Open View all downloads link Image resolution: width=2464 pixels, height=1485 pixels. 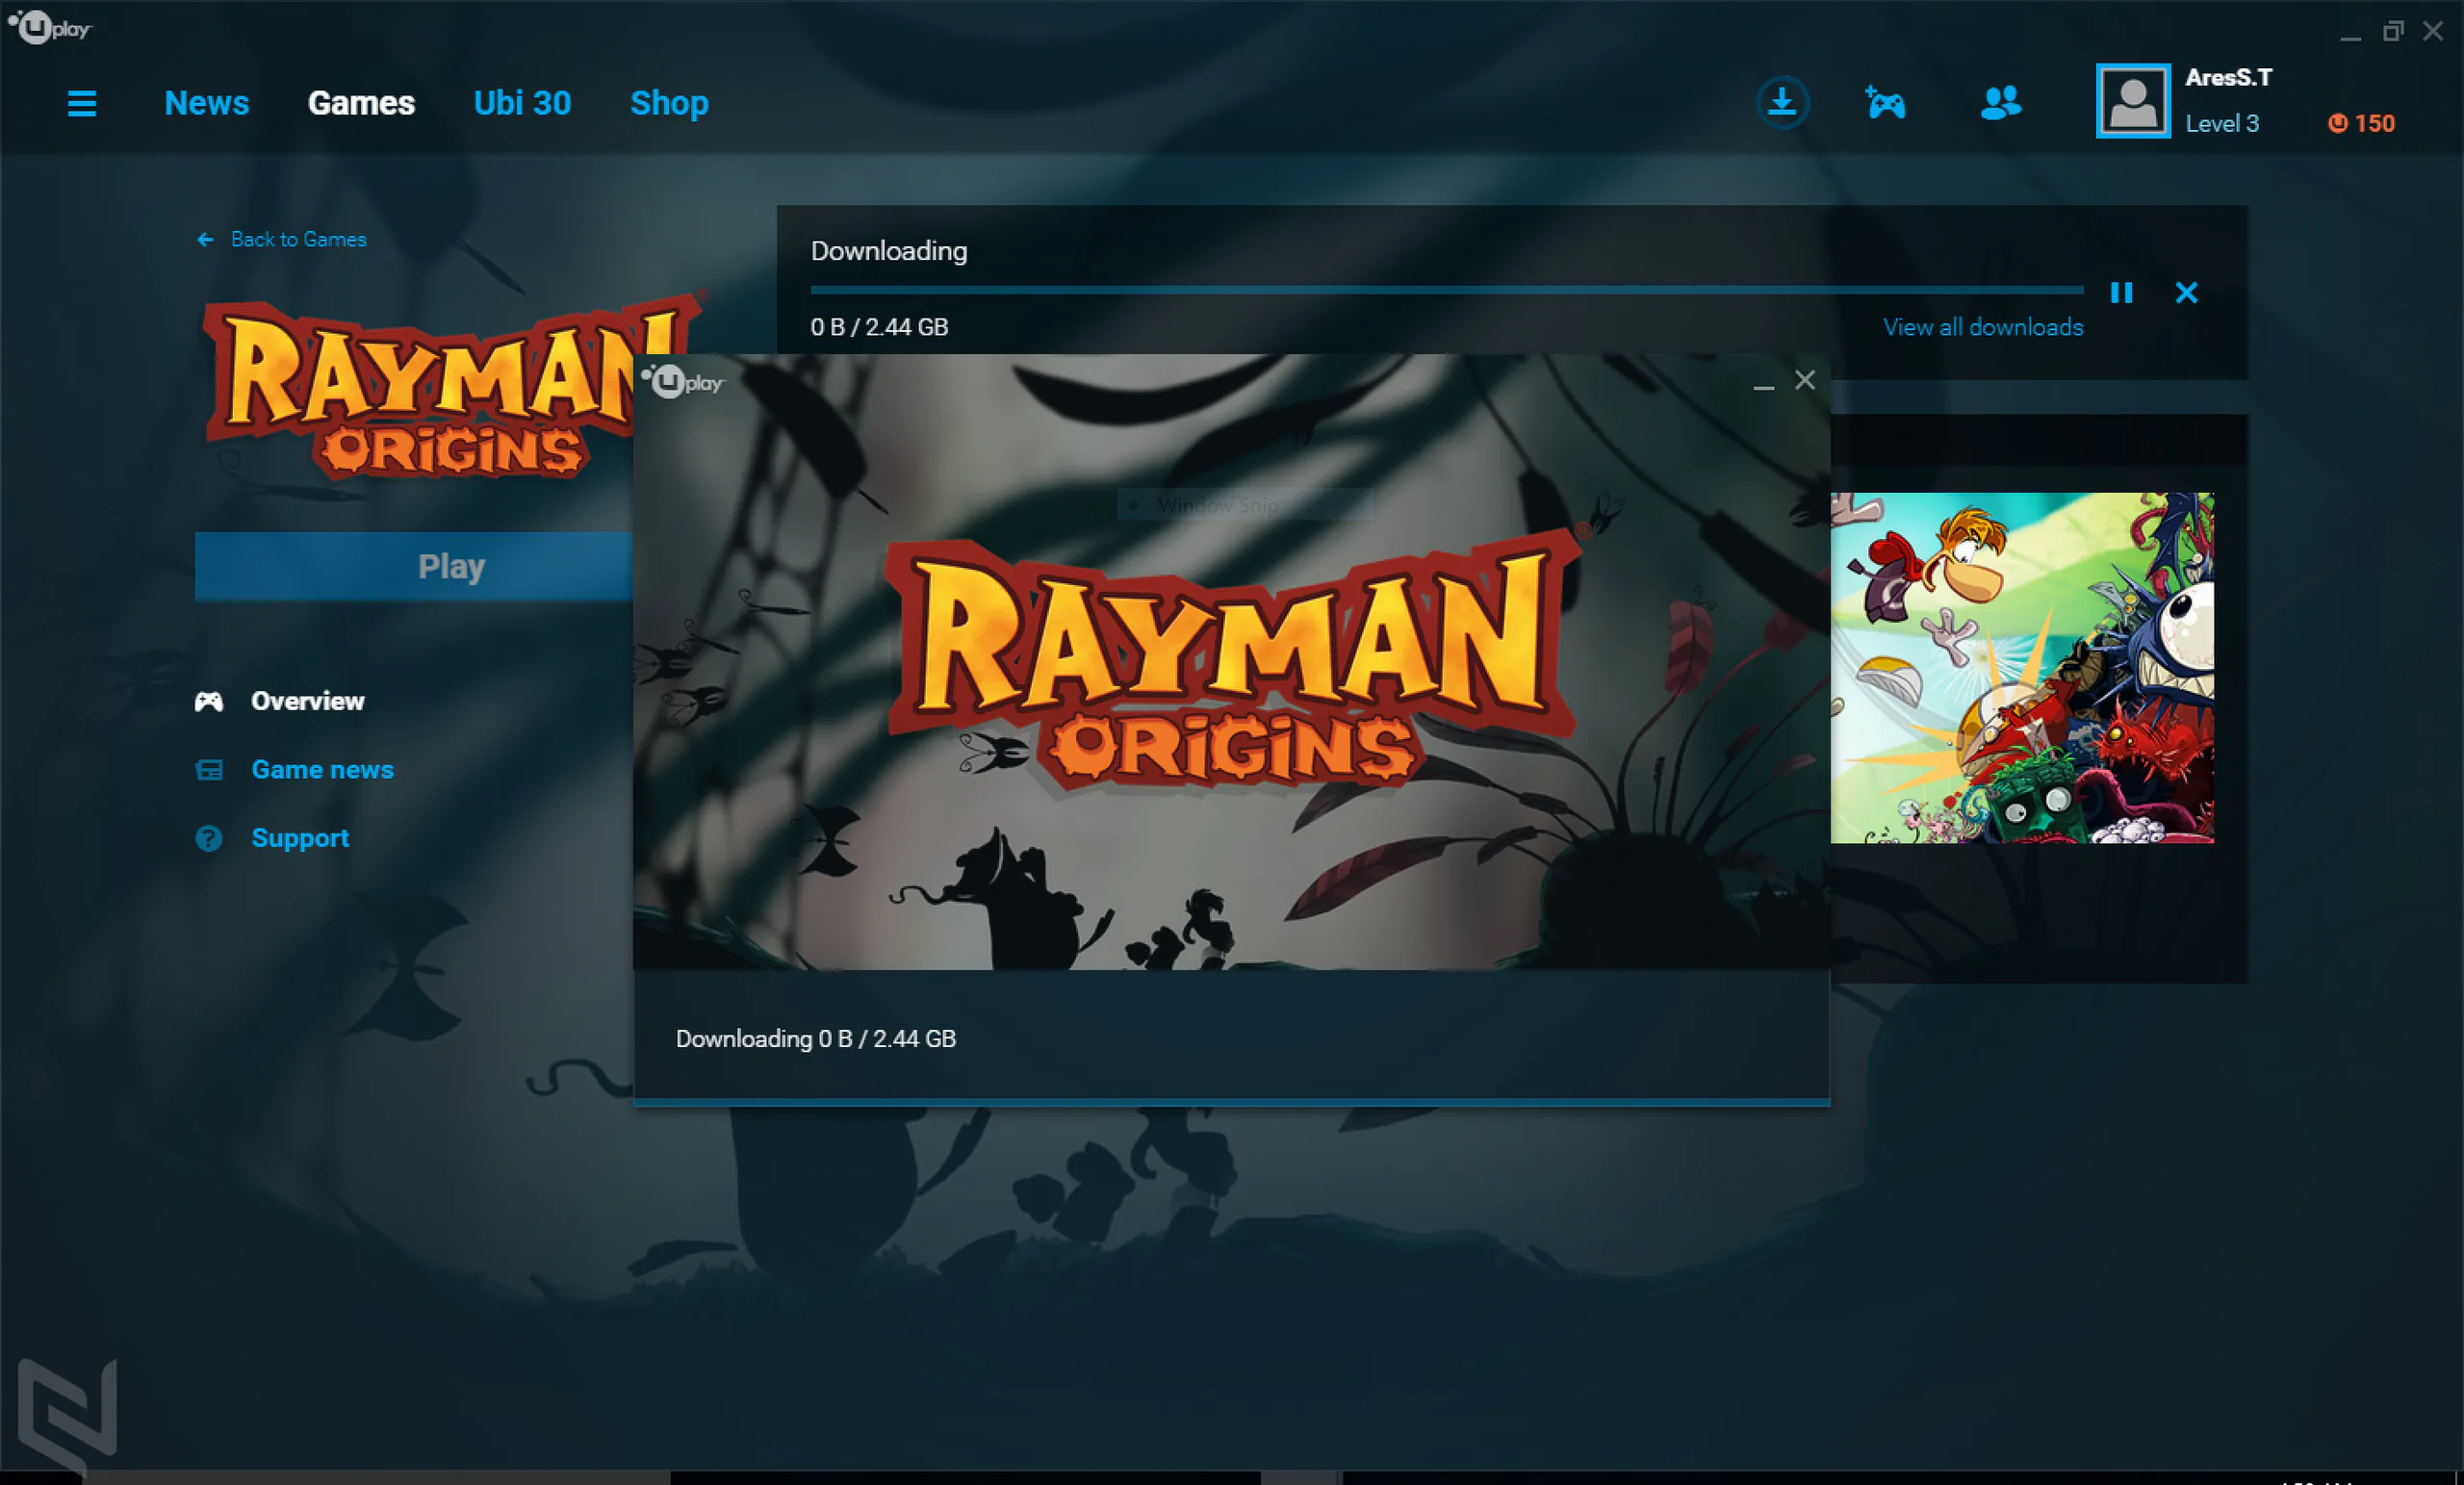point(1983,327)
